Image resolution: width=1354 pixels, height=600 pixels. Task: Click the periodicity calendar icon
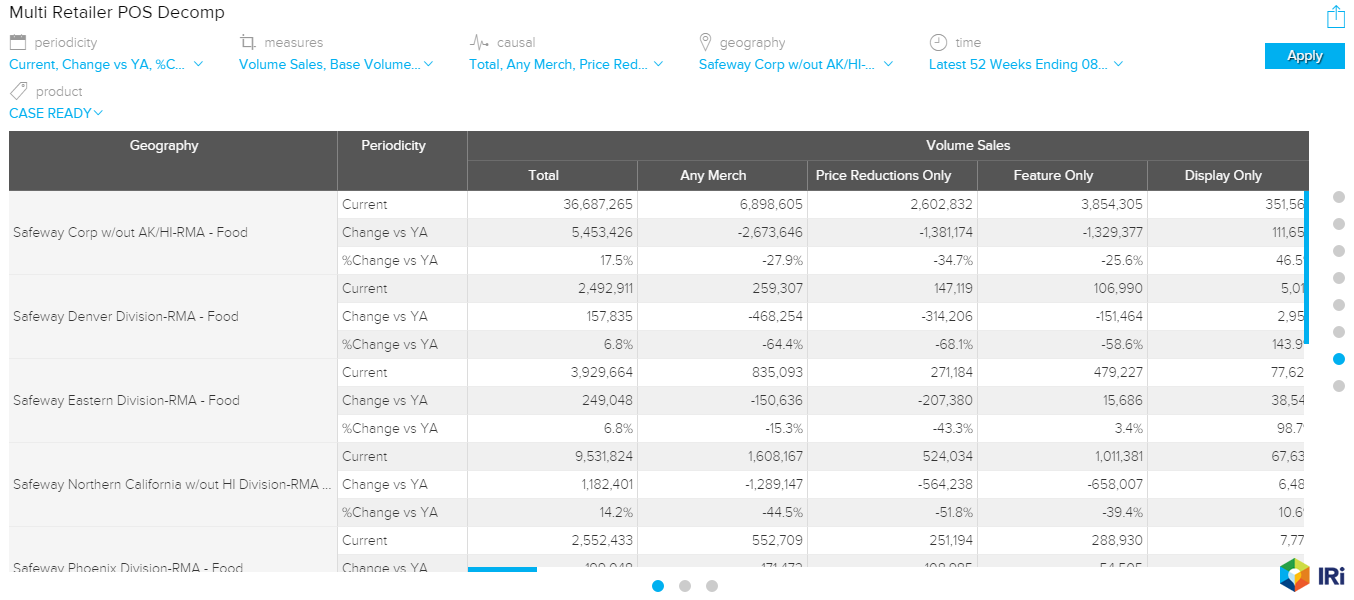17,42
